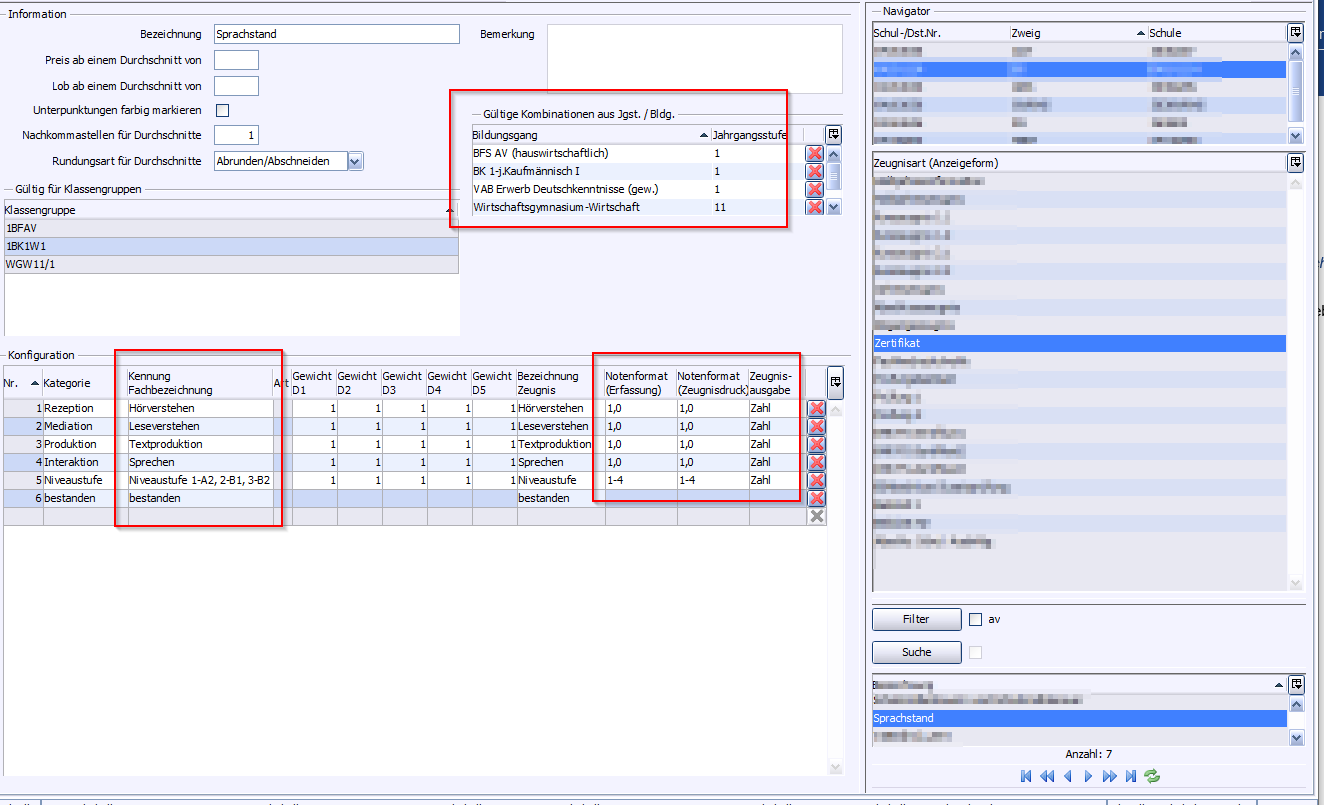Select the WGW11/1 Klassengruppe entry
Screen dimensions: 1324x805
[x=230, y=264]
